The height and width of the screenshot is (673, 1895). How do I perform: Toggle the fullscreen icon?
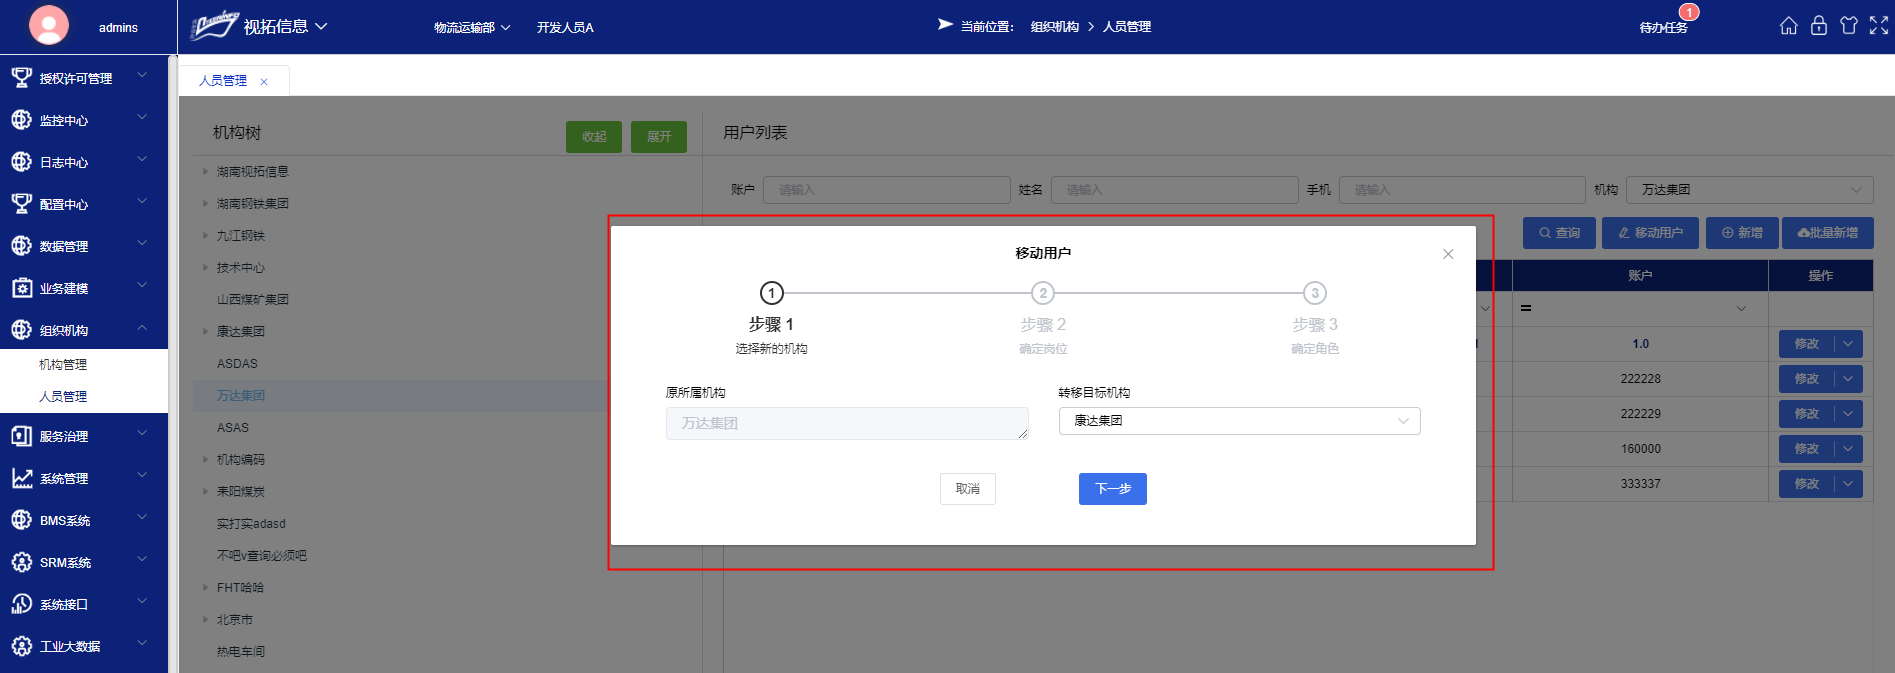[x=1879, y=26]
